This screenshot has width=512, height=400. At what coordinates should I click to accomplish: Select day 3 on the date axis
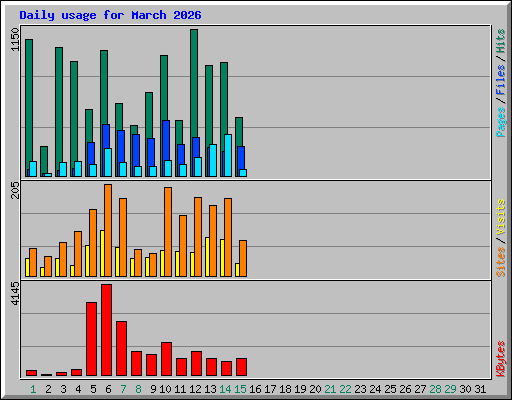tap(63, 389)
